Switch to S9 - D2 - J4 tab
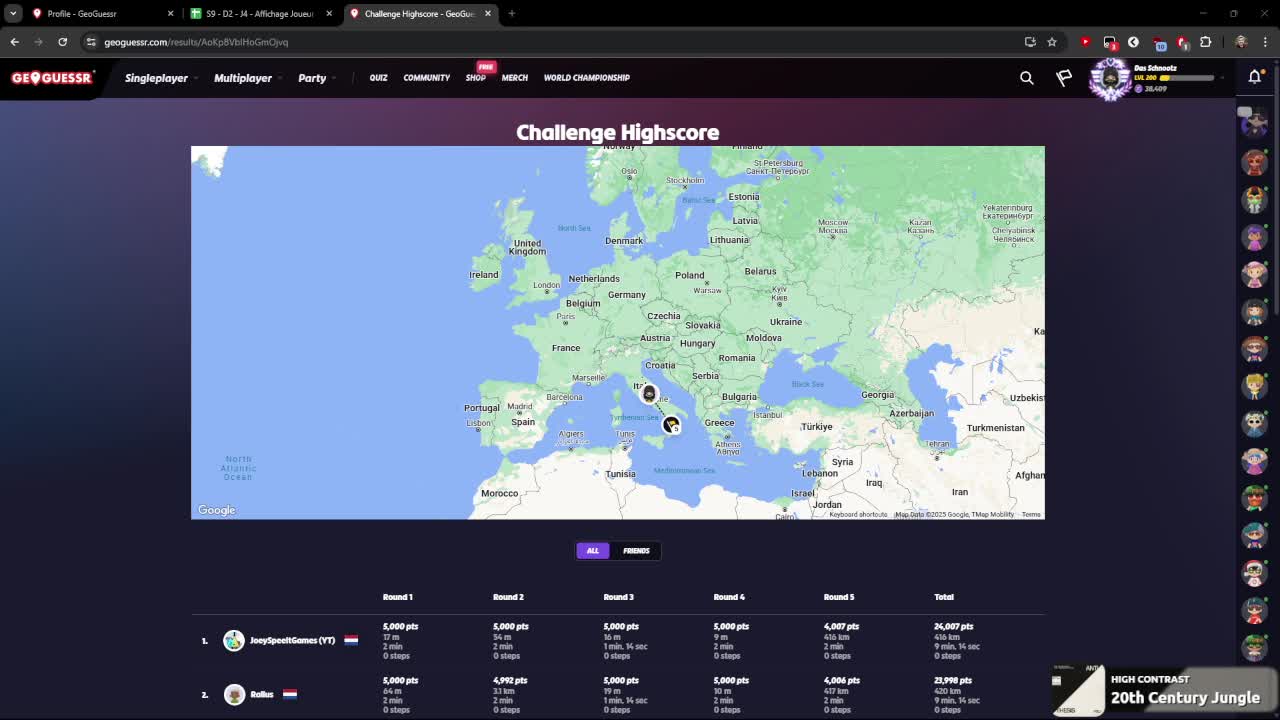The width and height of the screenshot is (1280, 720). click(x=260, y=13)
